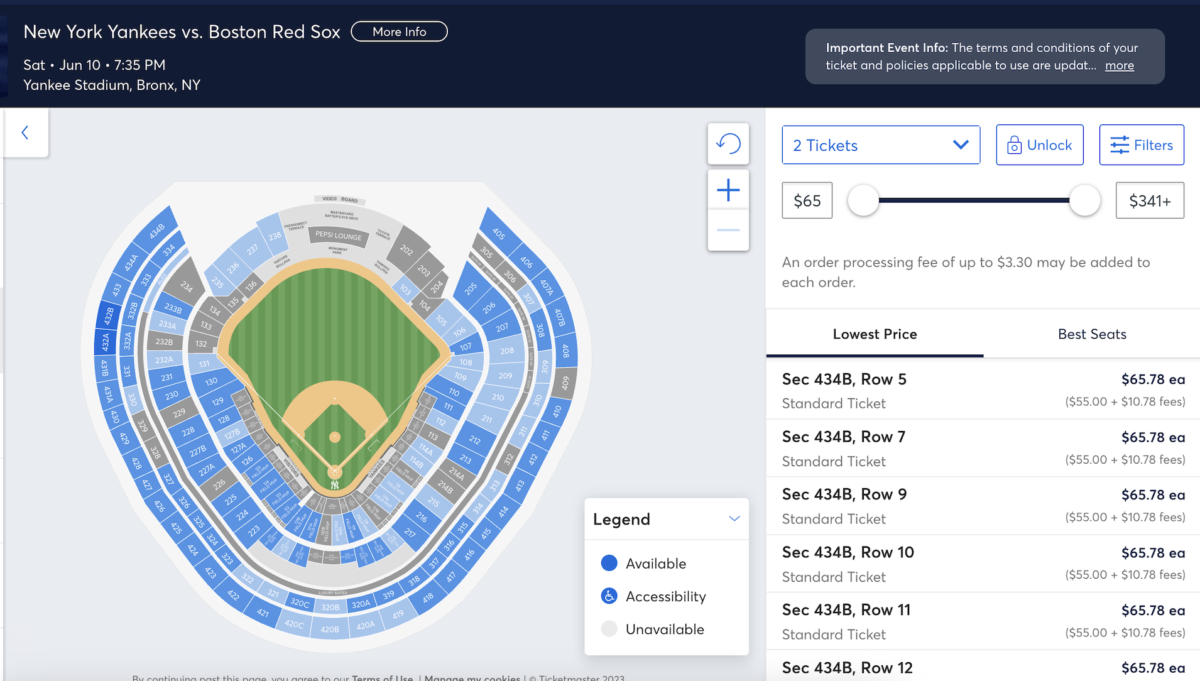
Task: Switch to the Best Seats tab
Action: (x=1091, y=334)
